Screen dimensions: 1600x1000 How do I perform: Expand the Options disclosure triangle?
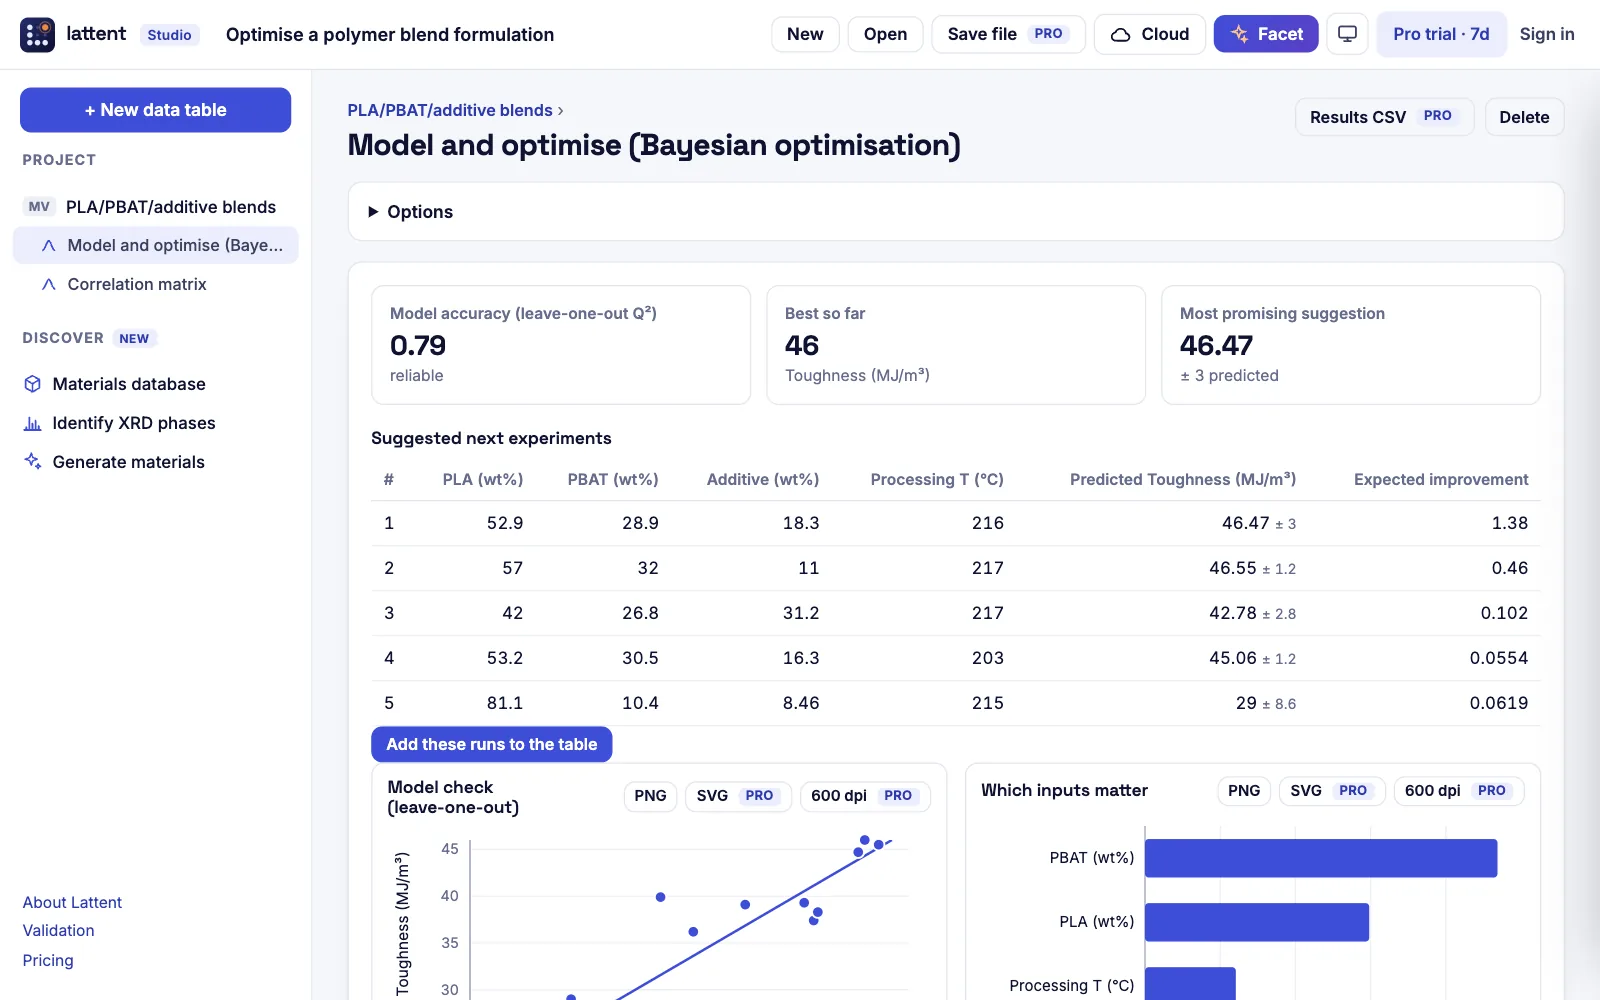(x=373, y=212)
